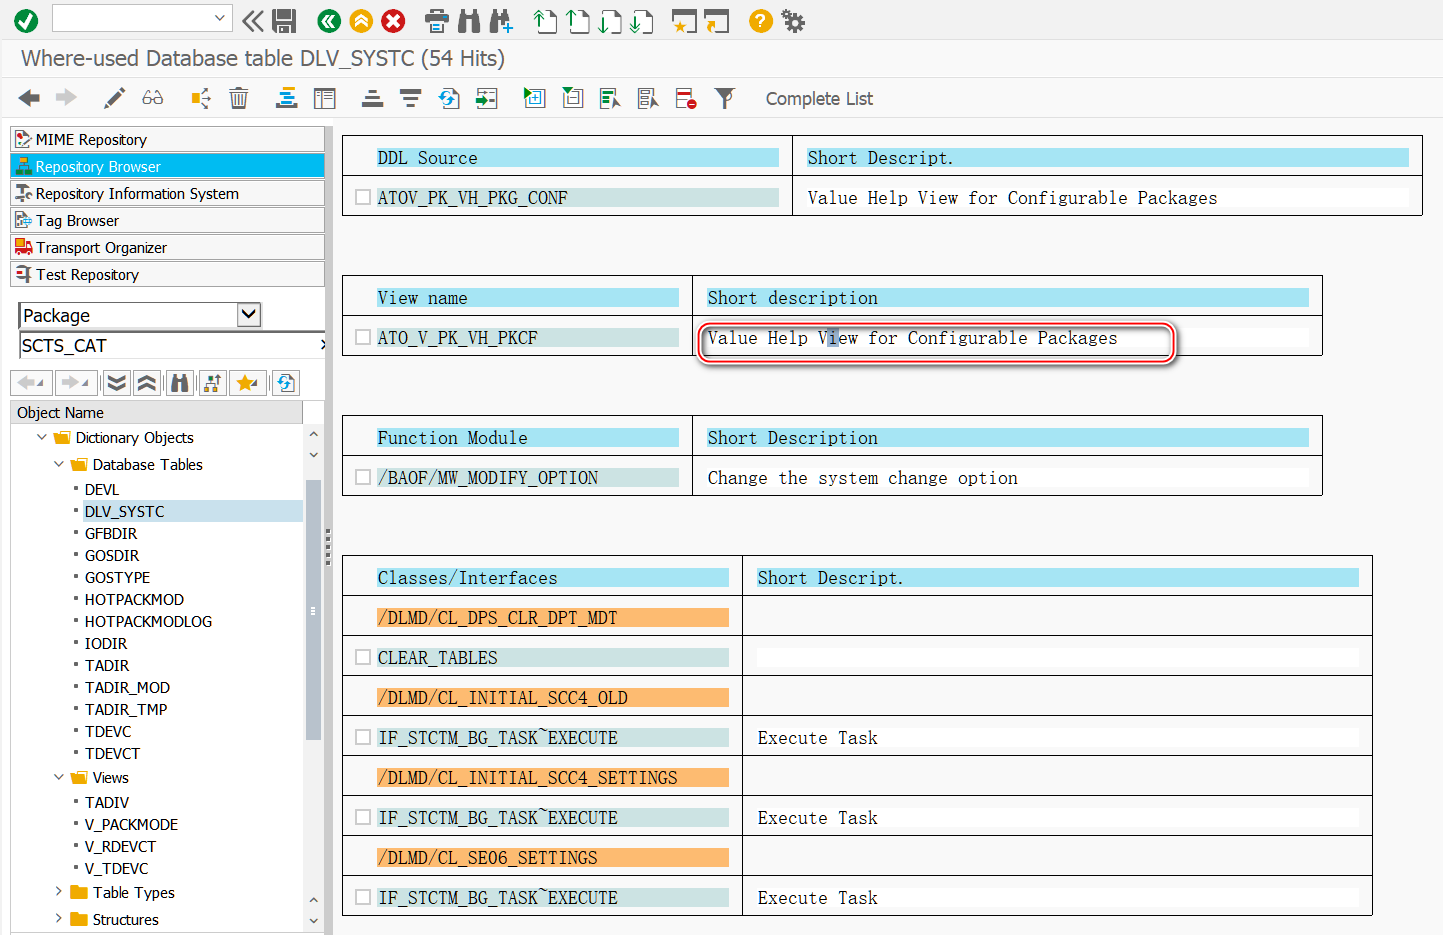Click the green Enter checkmark icon

pyautogui.click(x=26, y=20)
